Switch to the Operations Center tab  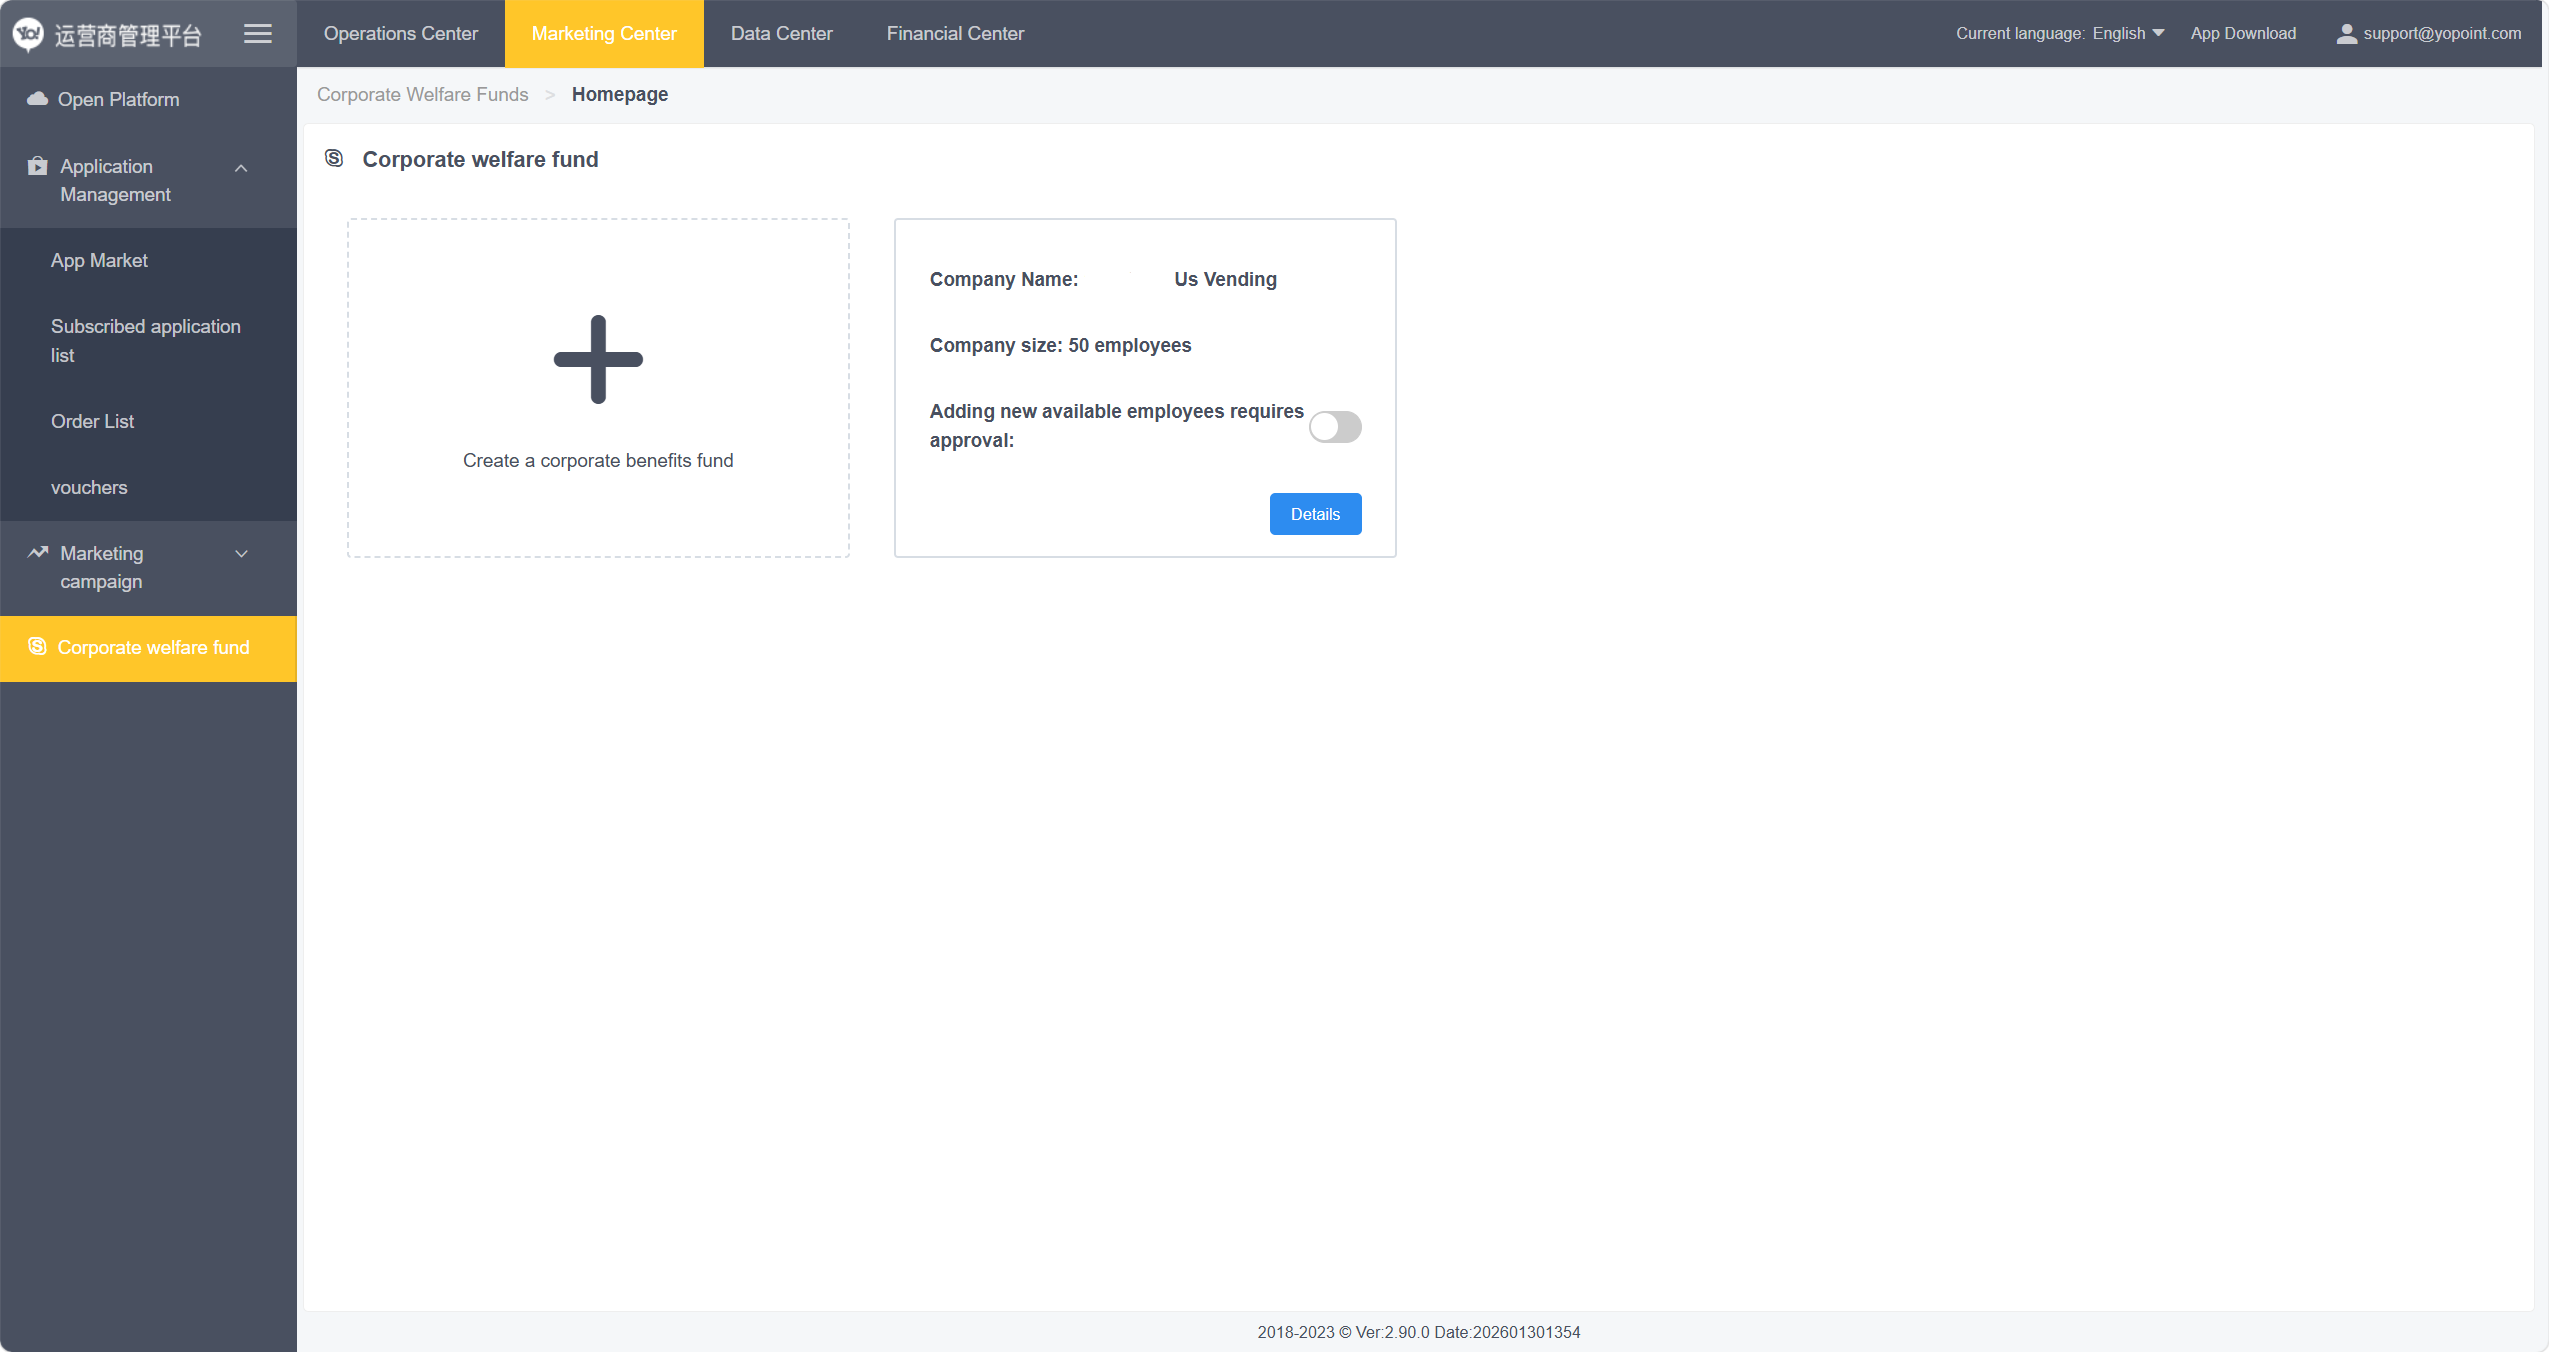click(401, 34)
